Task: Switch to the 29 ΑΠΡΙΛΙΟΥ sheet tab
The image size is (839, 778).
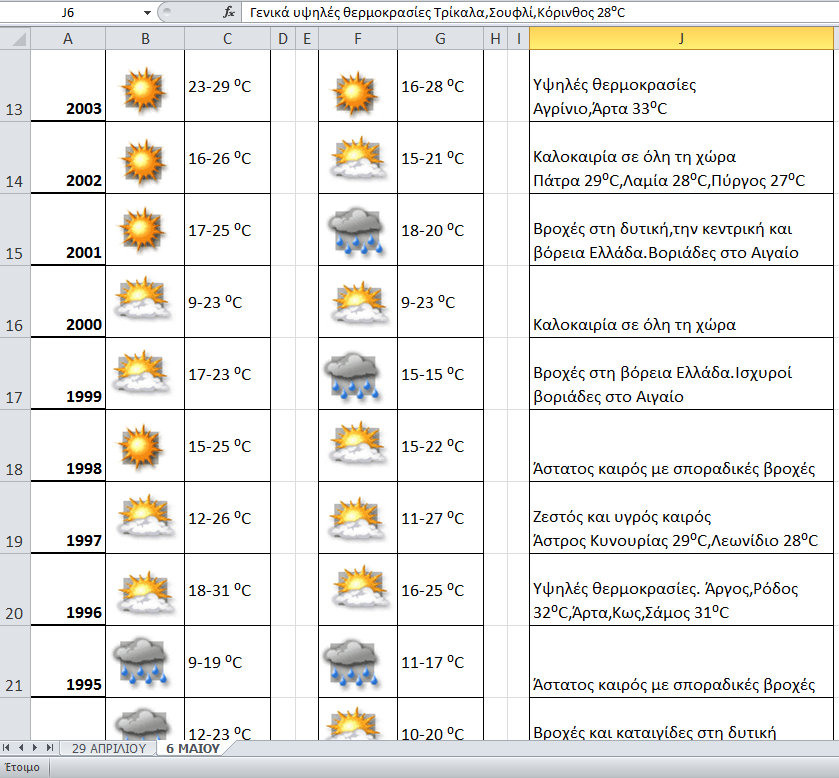Action: pyautogui.click(x=109, y=748)
